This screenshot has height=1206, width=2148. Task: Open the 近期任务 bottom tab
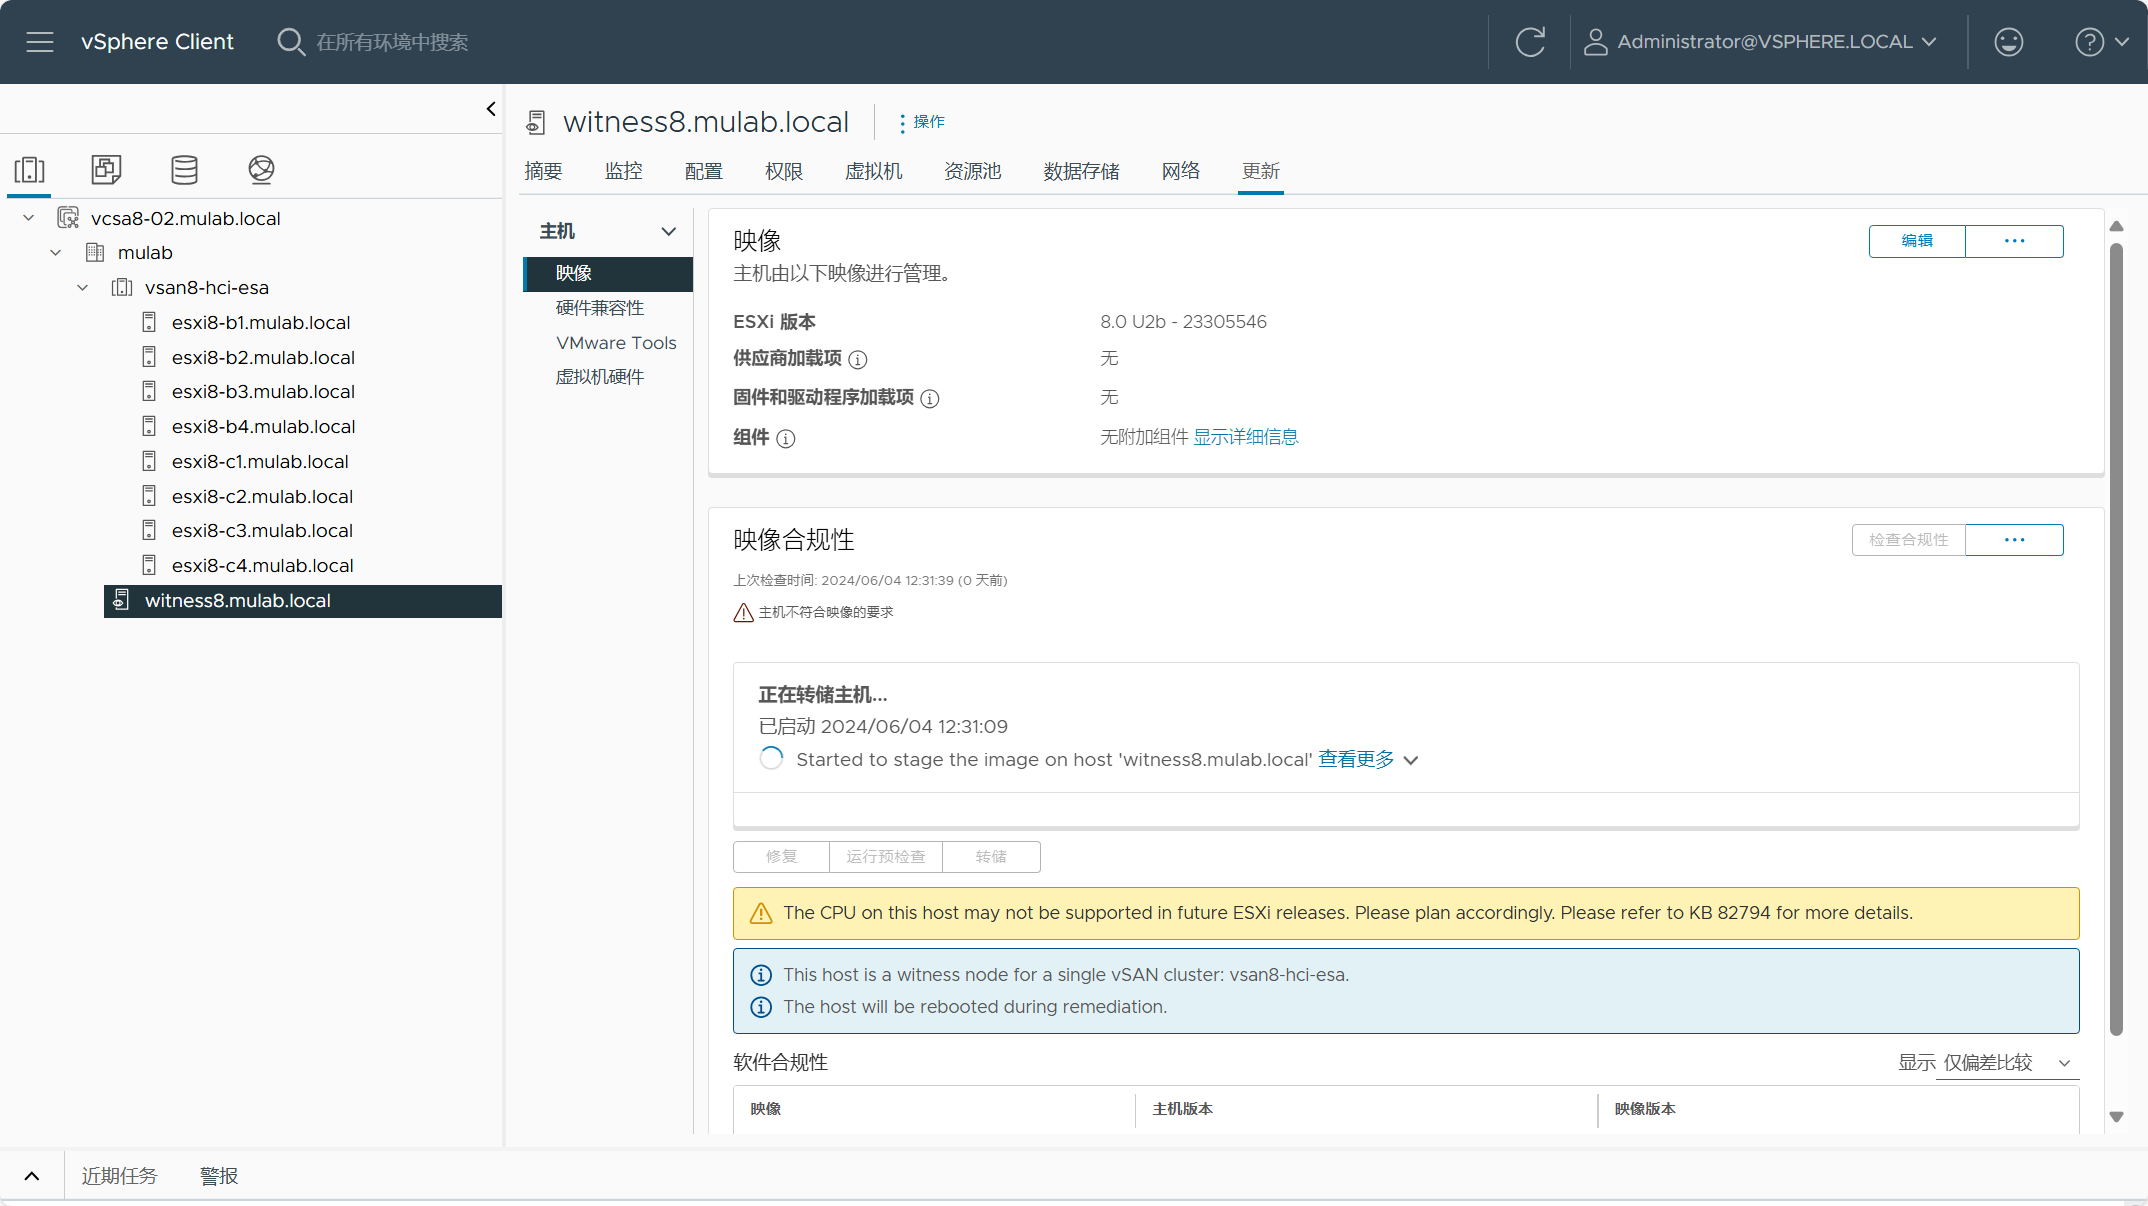(x=119, y=1176)
